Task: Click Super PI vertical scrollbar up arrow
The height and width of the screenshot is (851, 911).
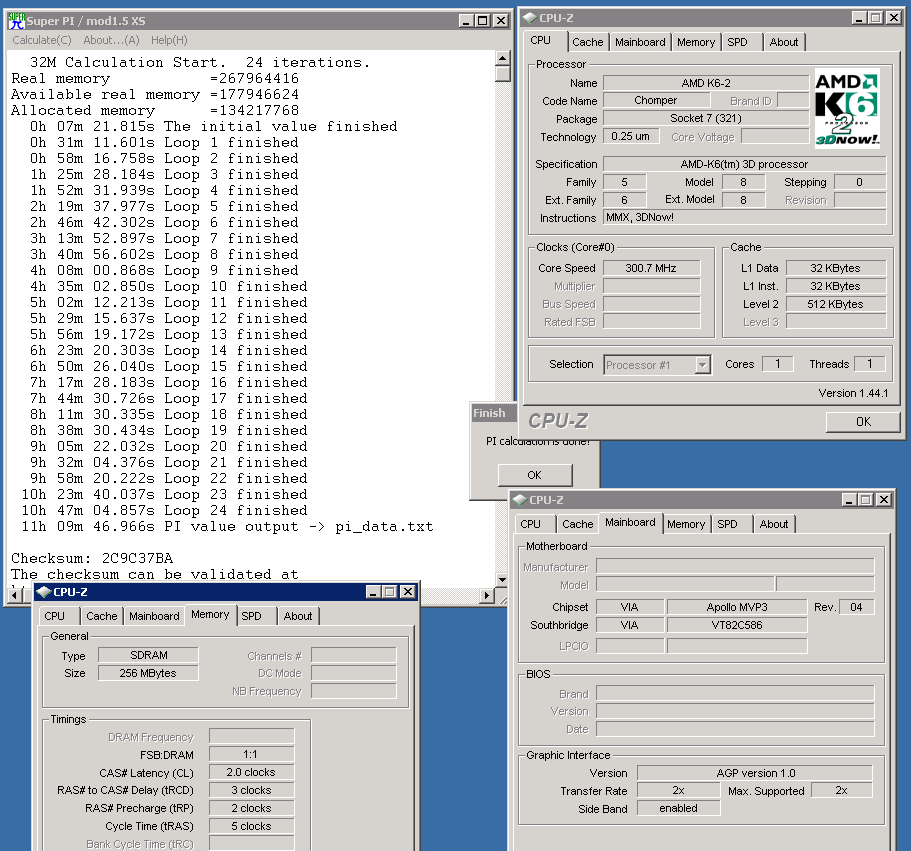Action: point(503,58)
